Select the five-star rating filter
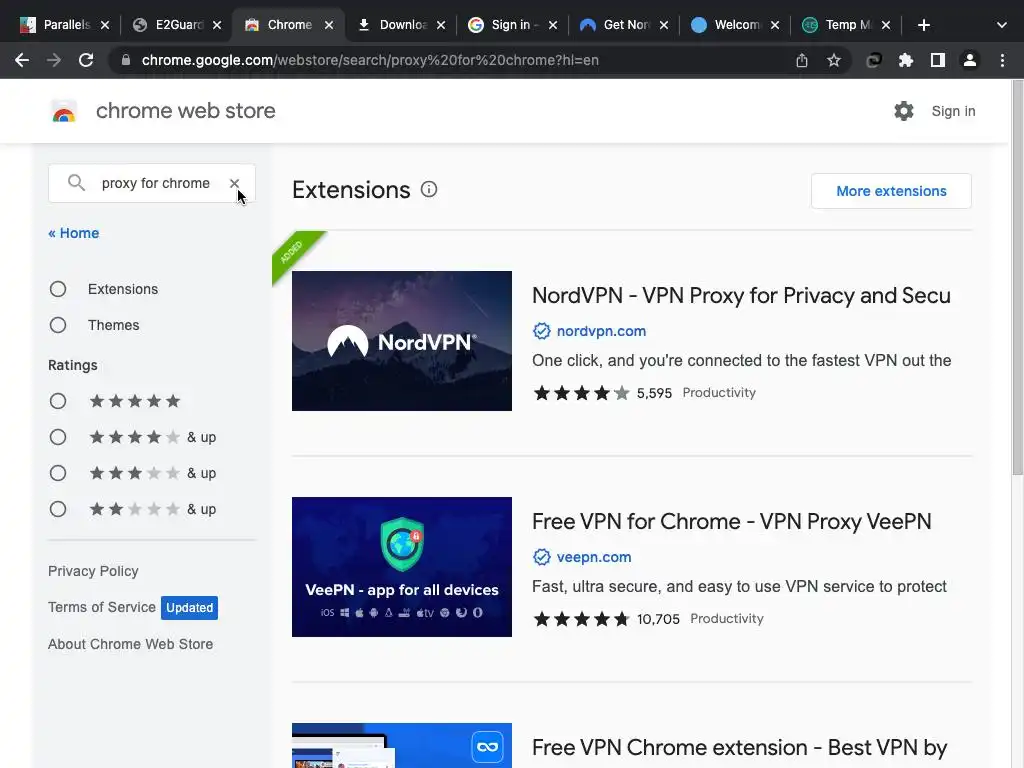This screenshot has width=1024, height=768. [x=58, y=401]
